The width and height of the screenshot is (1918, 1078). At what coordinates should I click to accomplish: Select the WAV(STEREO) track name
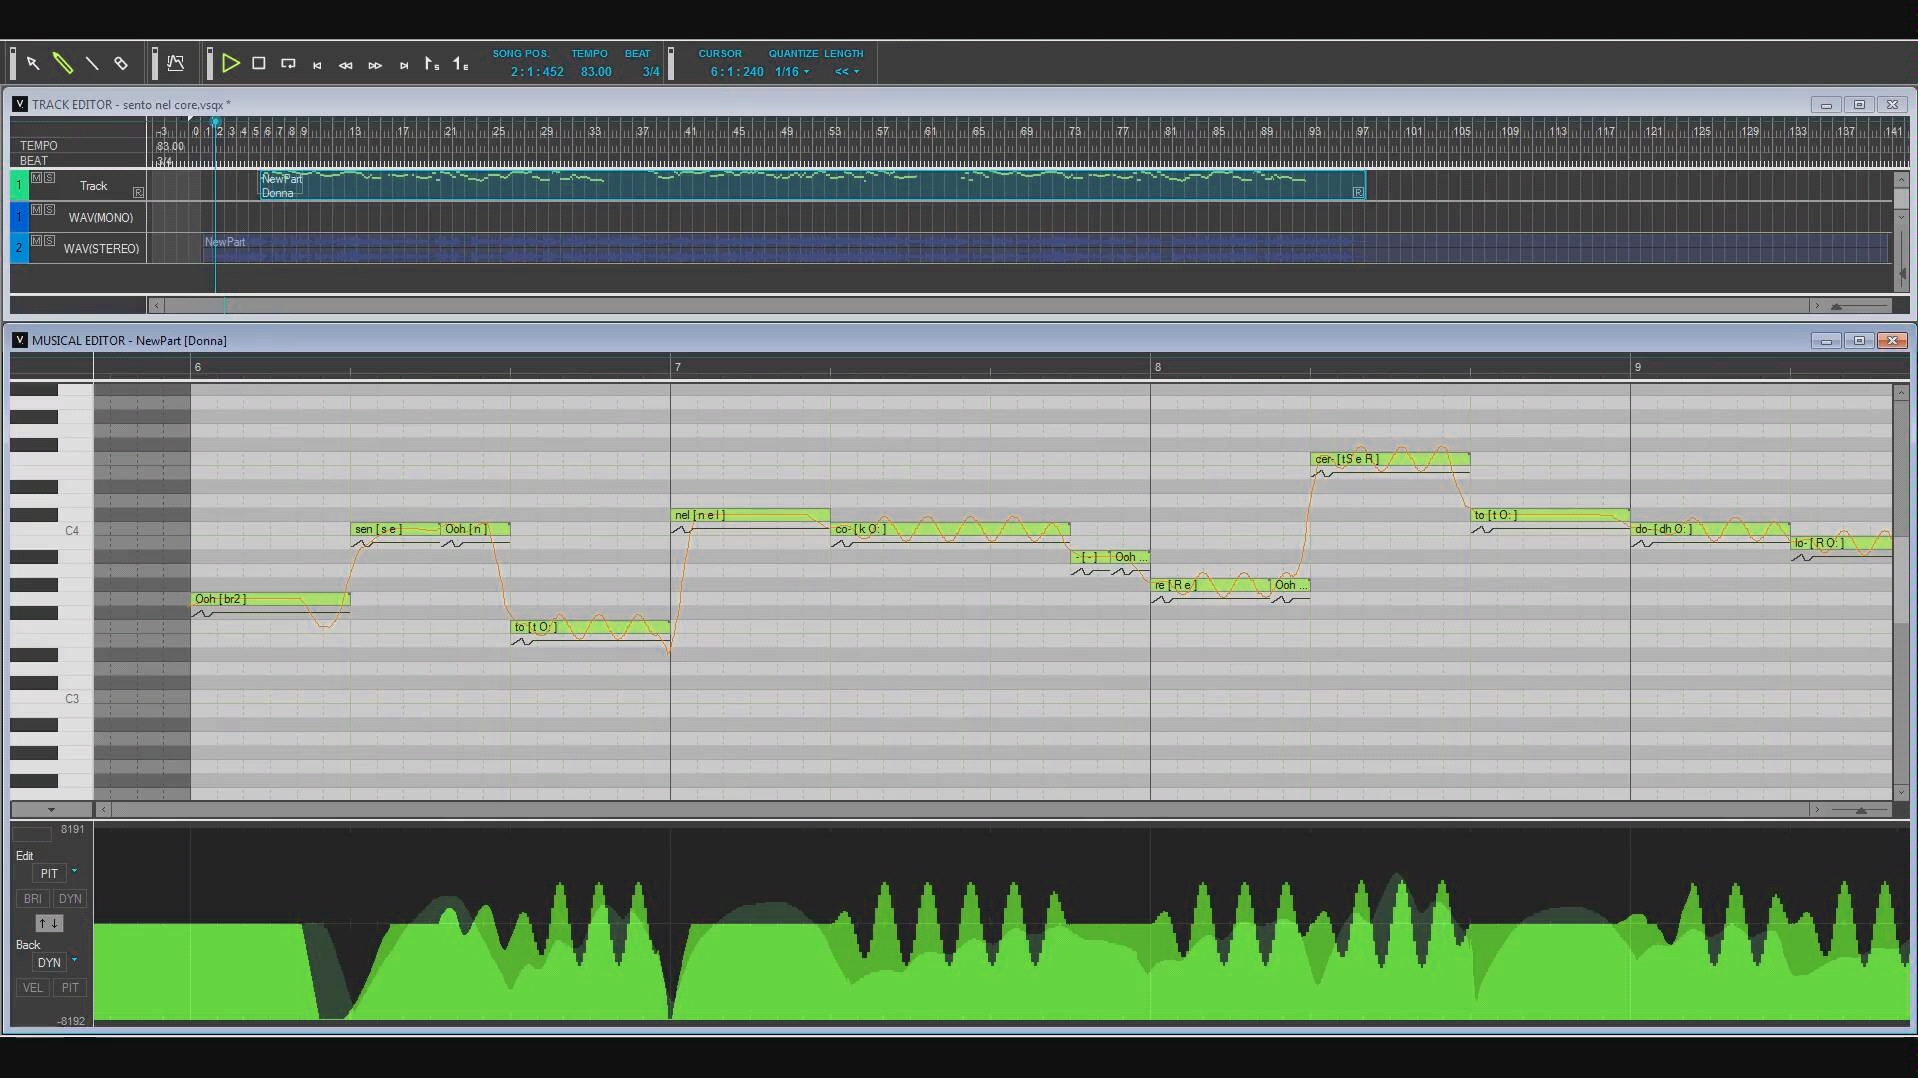tap(102, 249)
